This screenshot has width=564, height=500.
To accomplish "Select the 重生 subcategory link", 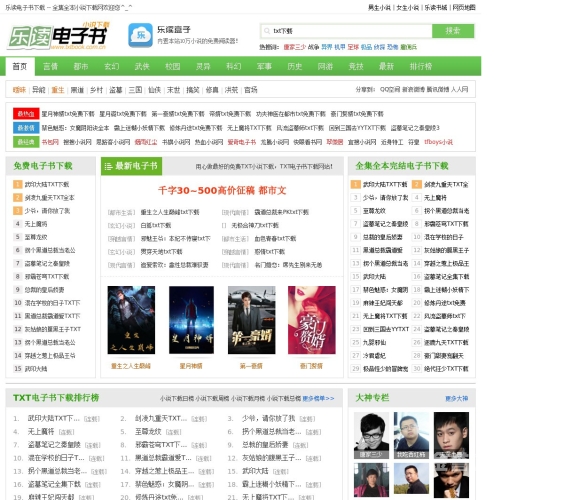I will click(x=58, y=90).
